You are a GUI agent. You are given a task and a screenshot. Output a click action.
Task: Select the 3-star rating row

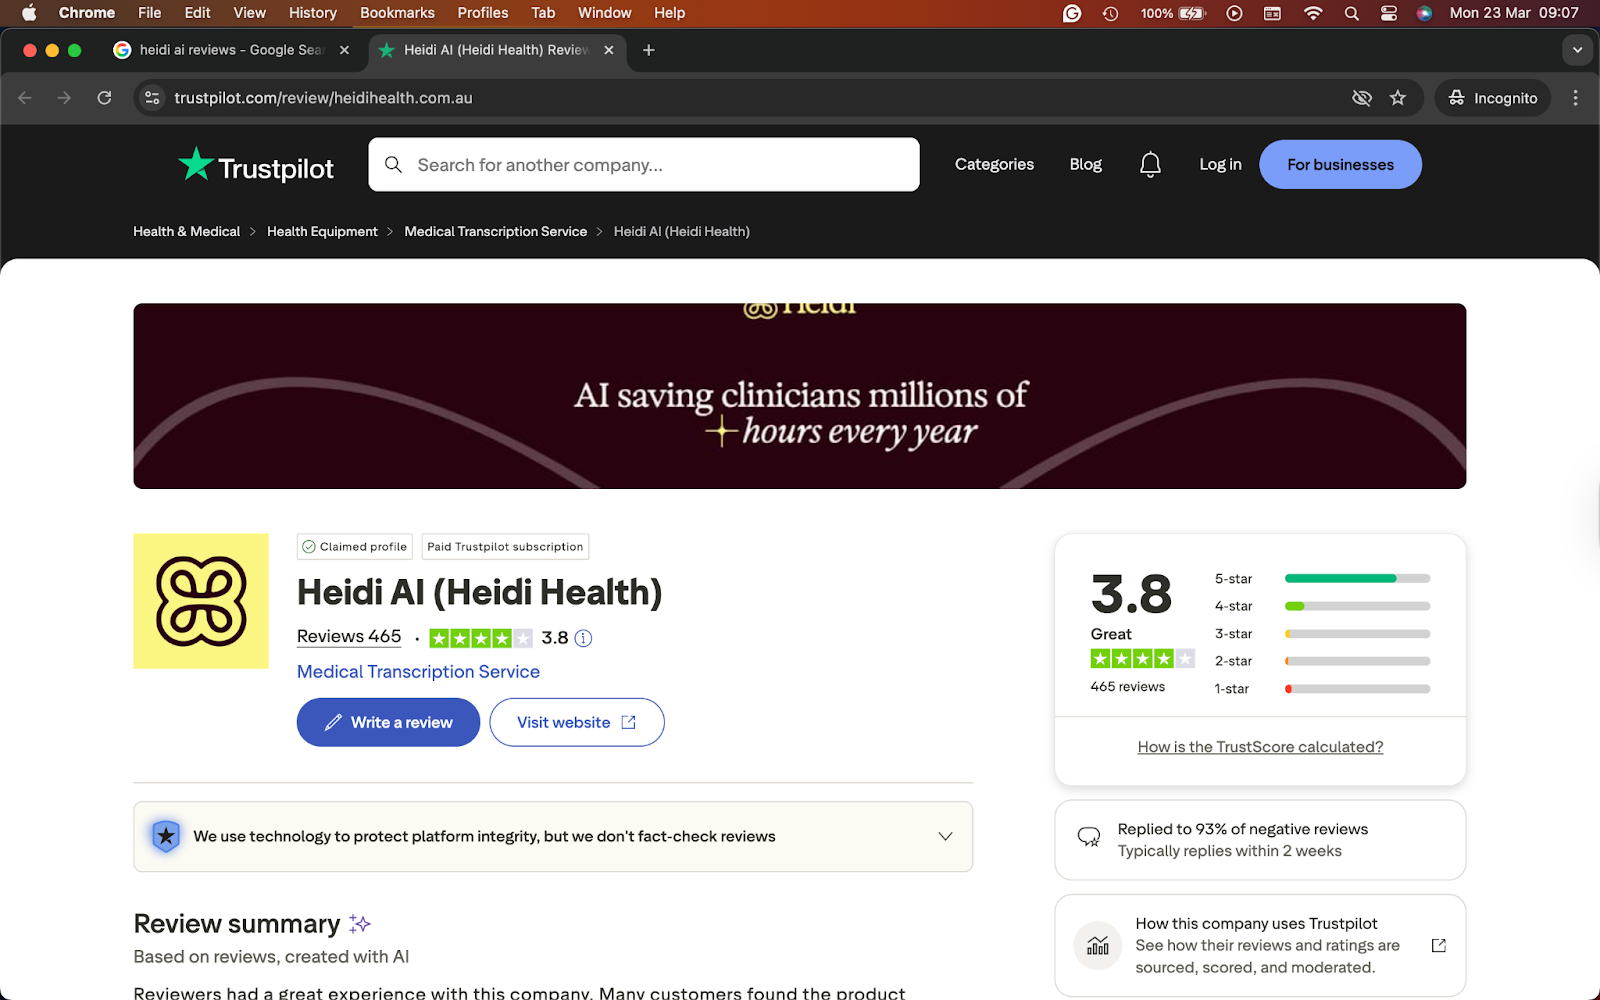(1322, 634)
